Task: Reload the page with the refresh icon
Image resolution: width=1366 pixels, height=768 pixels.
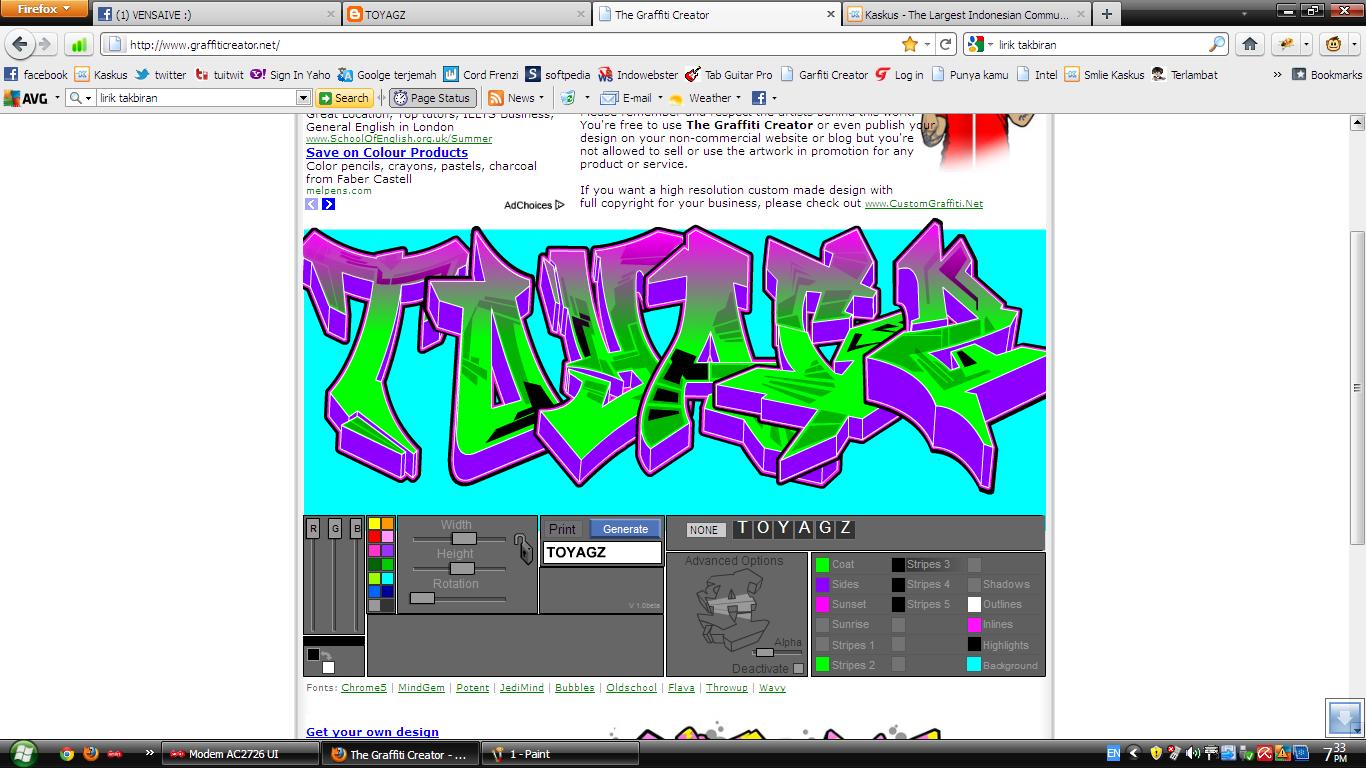Action: point(945,44)
